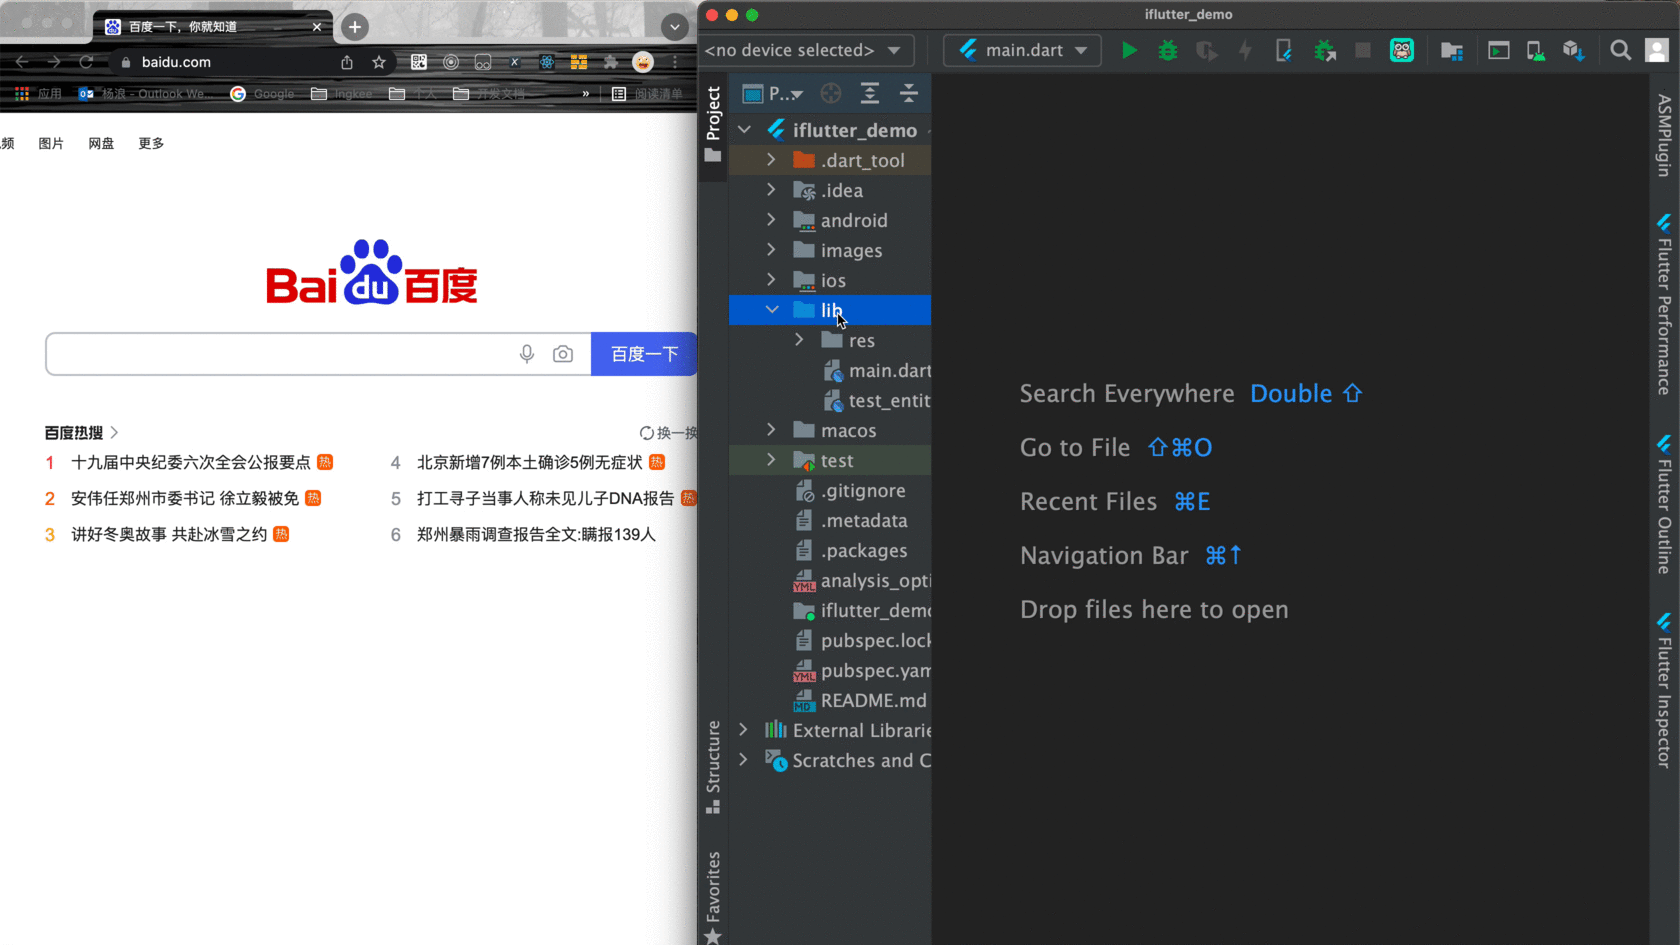Viewport: 1680px width, 945px height.
Task: Click the 百度一下 search button
Action: pos(644,354)
